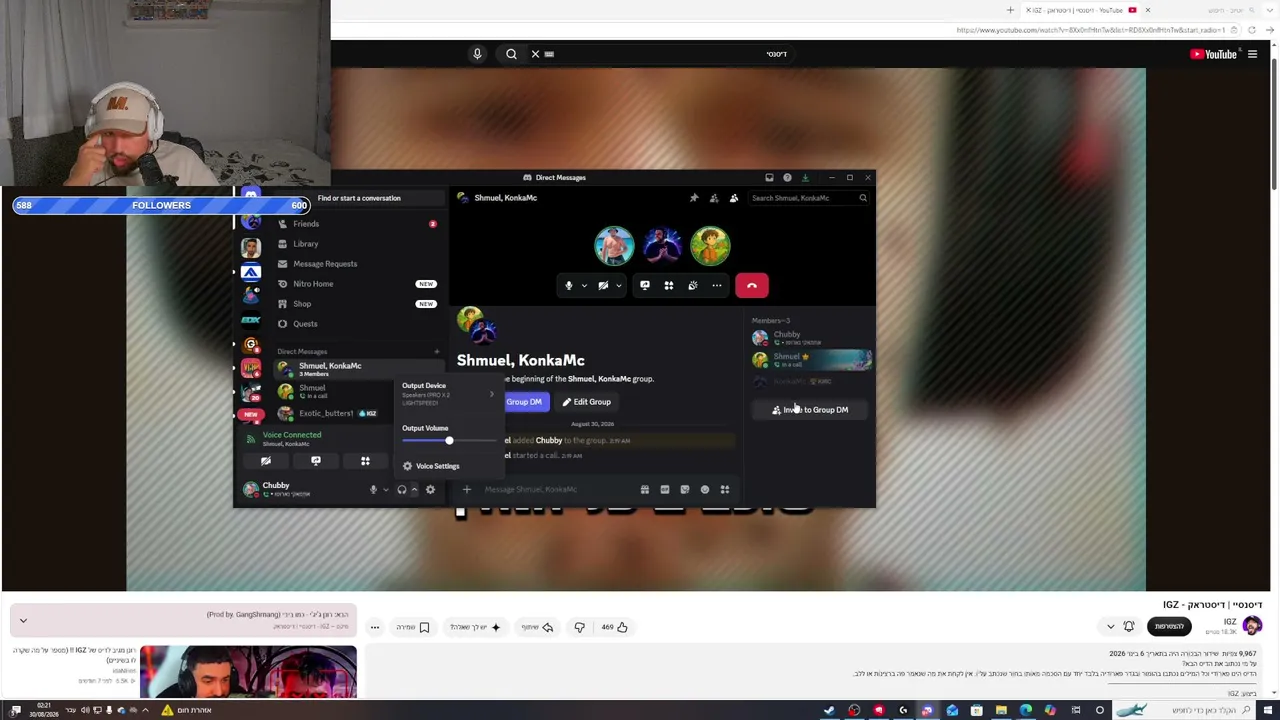Image resolution: width=1280 pixels, height=720 pixels.
Task: Click YouTube search magnifier button
Action: click(511, 54)
